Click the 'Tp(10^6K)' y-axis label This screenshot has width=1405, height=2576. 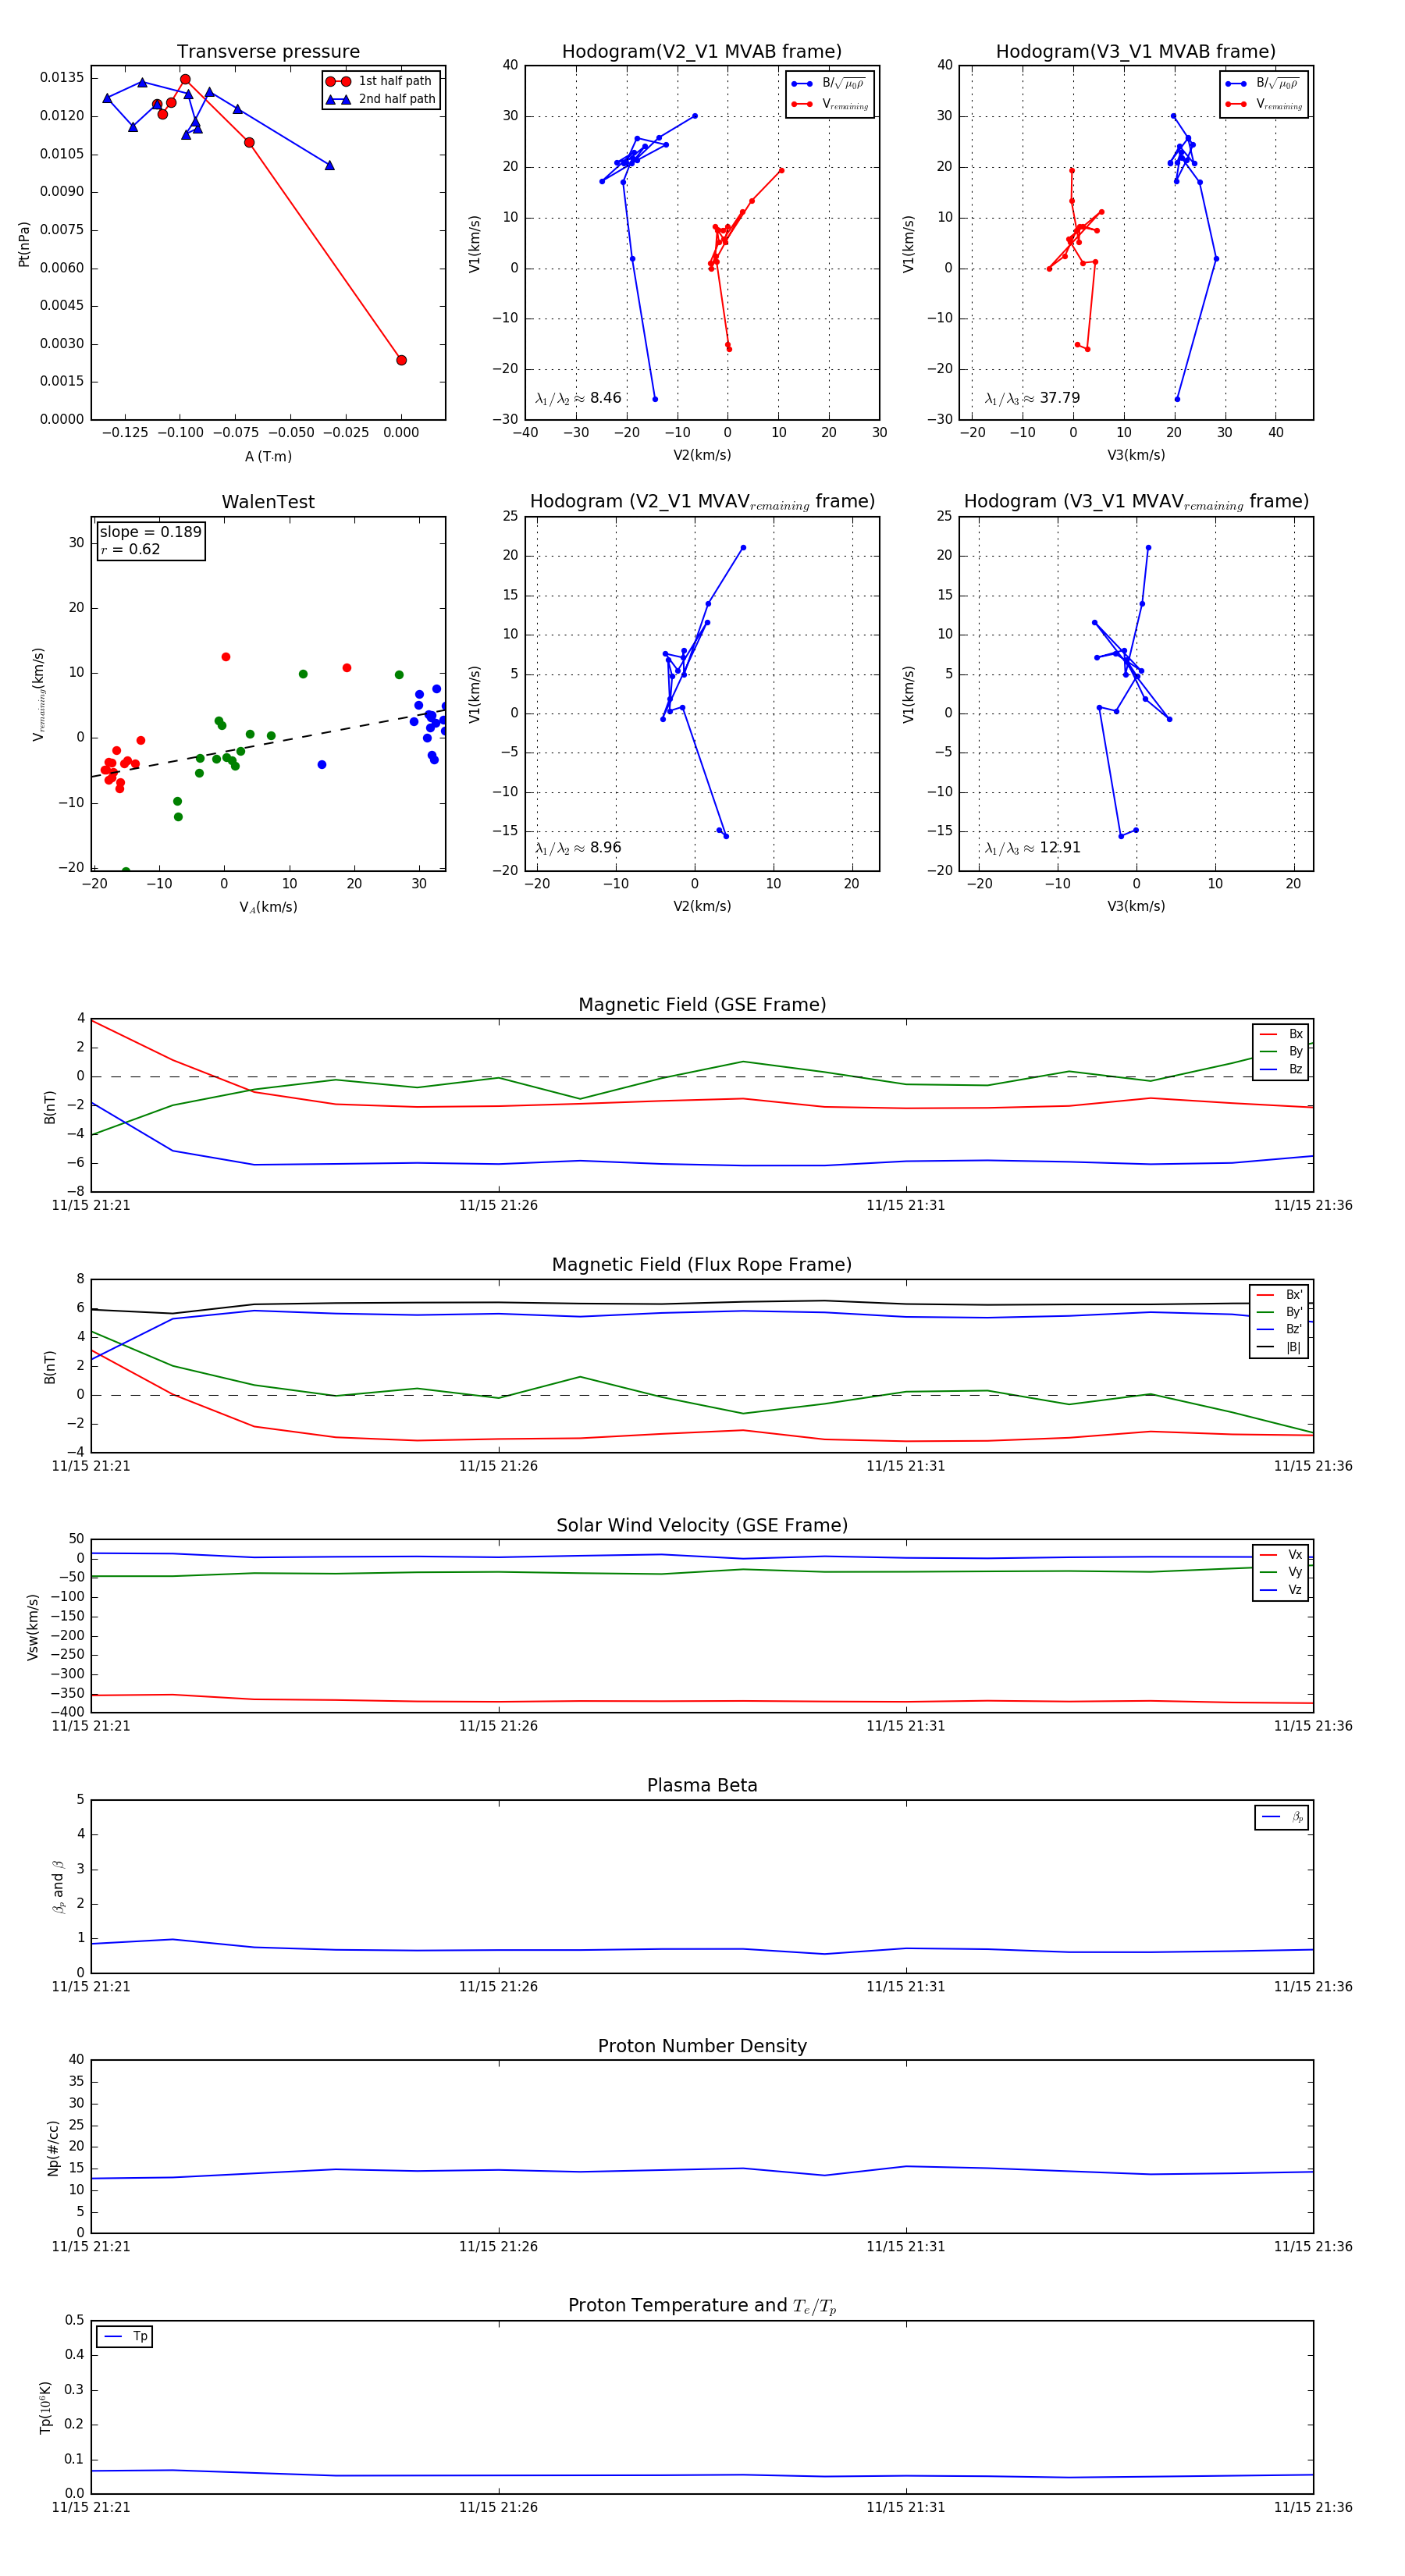[x=45, y=2407]
